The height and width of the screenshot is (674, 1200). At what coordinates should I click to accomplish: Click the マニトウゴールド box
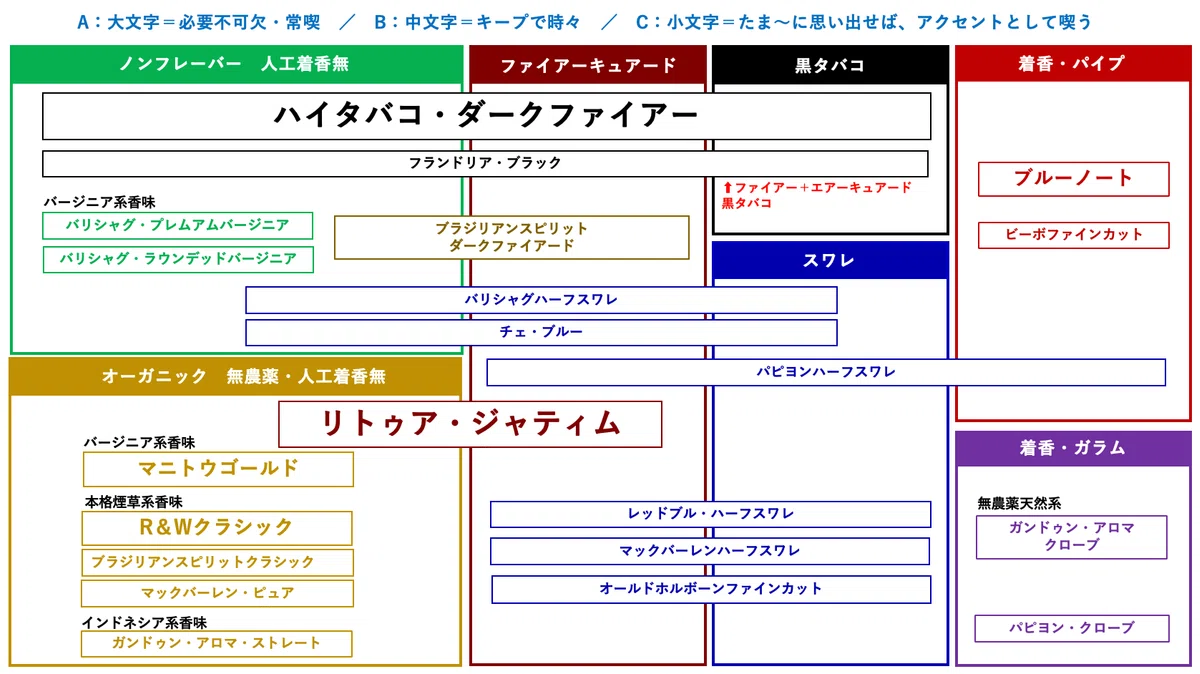218,469
